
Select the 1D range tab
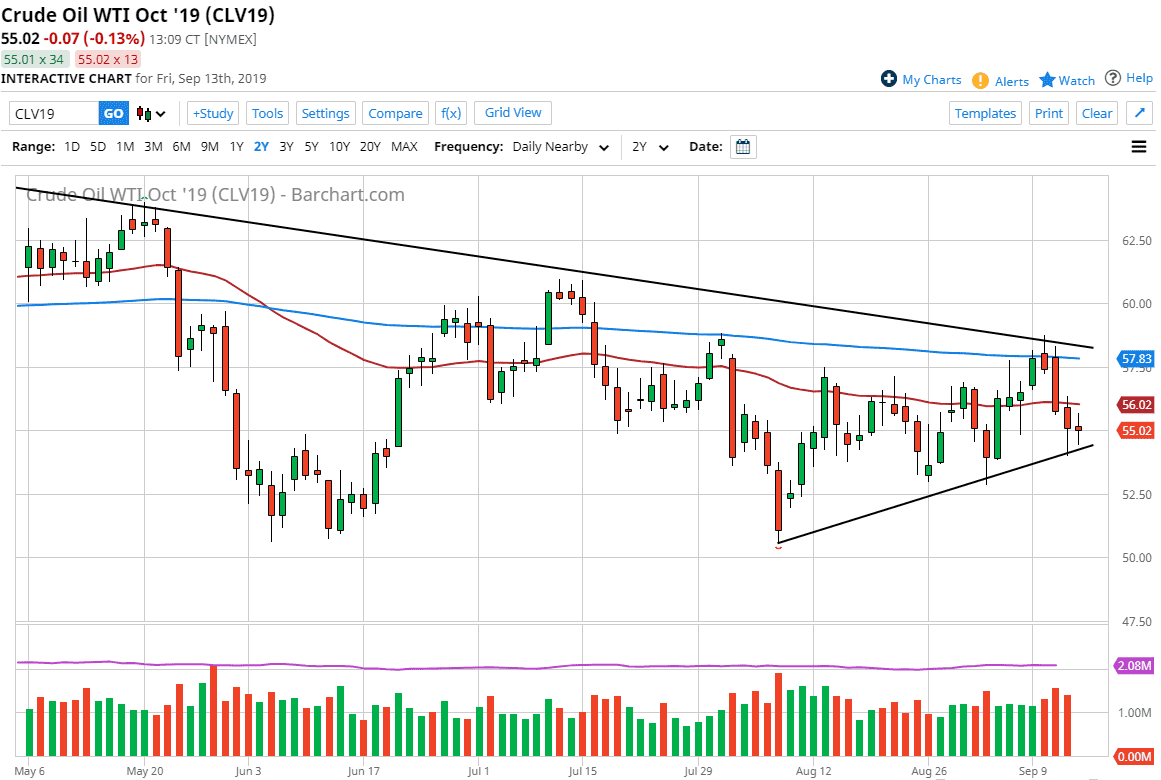pos(71,146)
